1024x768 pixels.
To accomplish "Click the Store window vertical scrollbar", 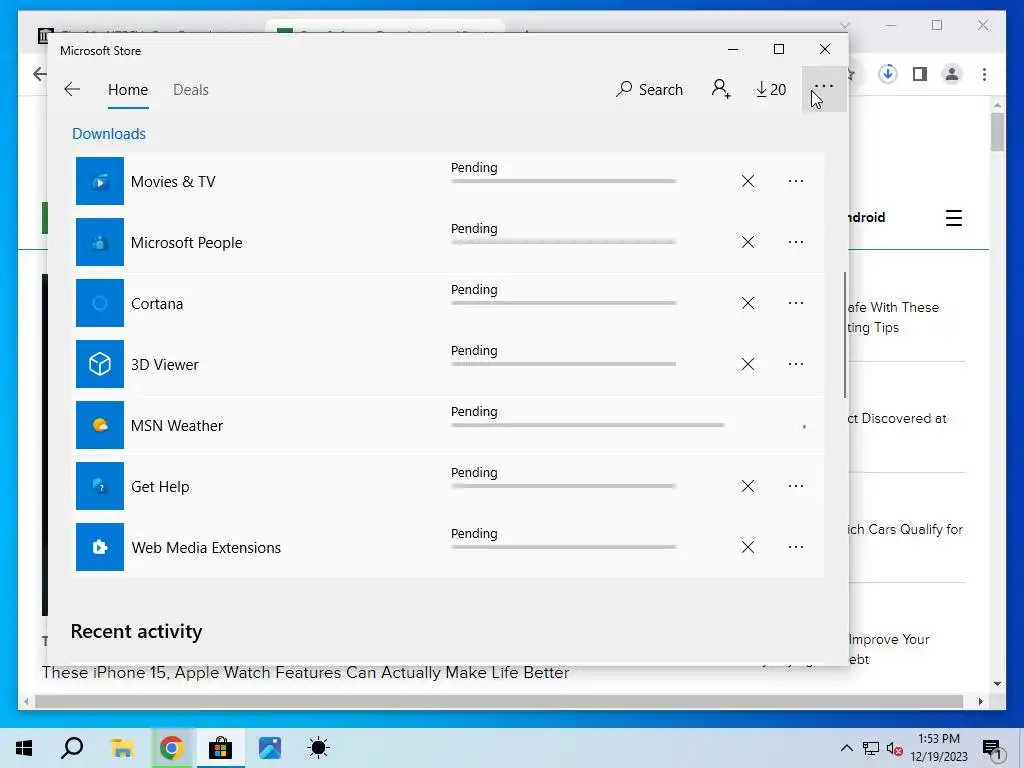I will [844, 335].
